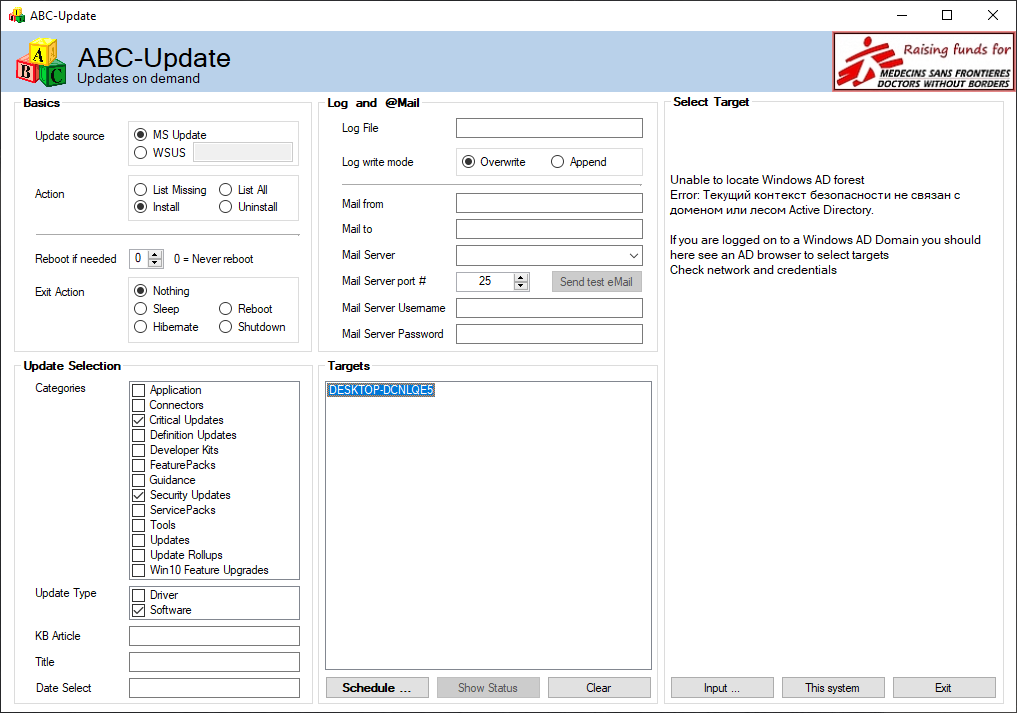The width and height of the screenshot is (1017, 713).
Task: Decrease Mail Server port number with down arrow
Action: [521, 285]
